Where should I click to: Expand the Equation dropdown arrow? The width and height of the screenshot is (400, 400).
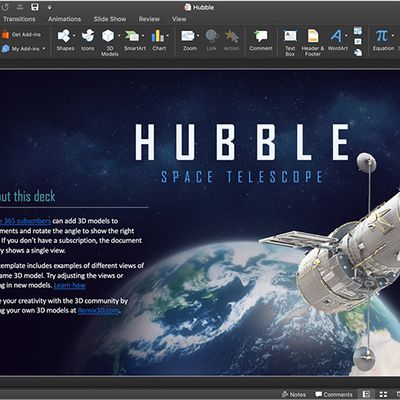pos(392,36)
